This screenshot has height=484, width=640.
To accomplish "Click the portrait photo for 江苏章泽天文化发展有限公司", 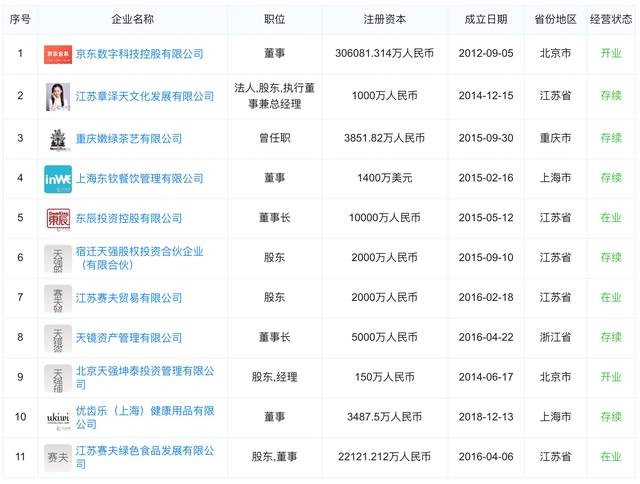I will 58,96.
